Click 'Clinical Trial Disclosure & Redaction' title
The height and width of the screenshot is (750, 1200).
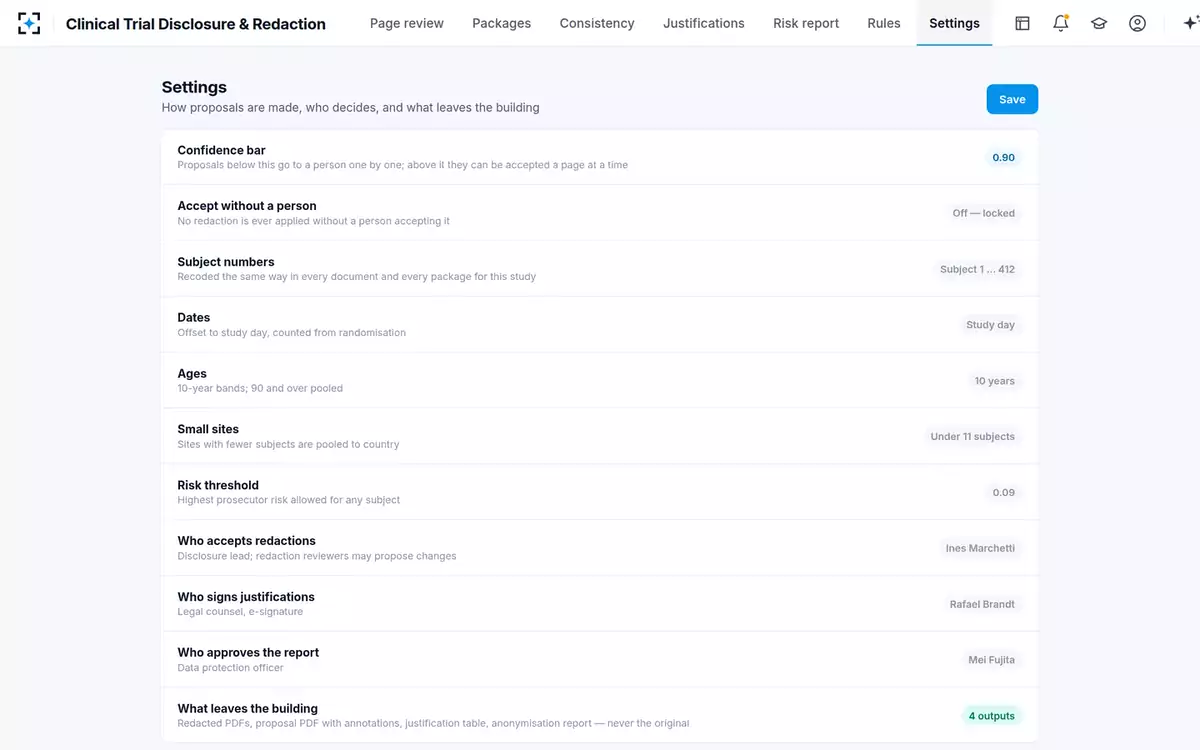coord(196,24)
